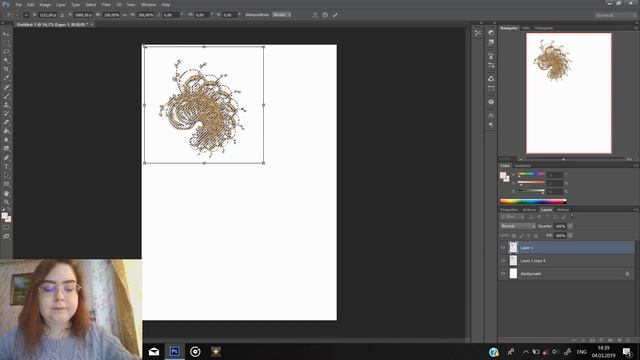Viewport: 640px width, 360px height.
Task: Switch to the Swatches tab
Action: pyautogui.click(x=522, y=165)
